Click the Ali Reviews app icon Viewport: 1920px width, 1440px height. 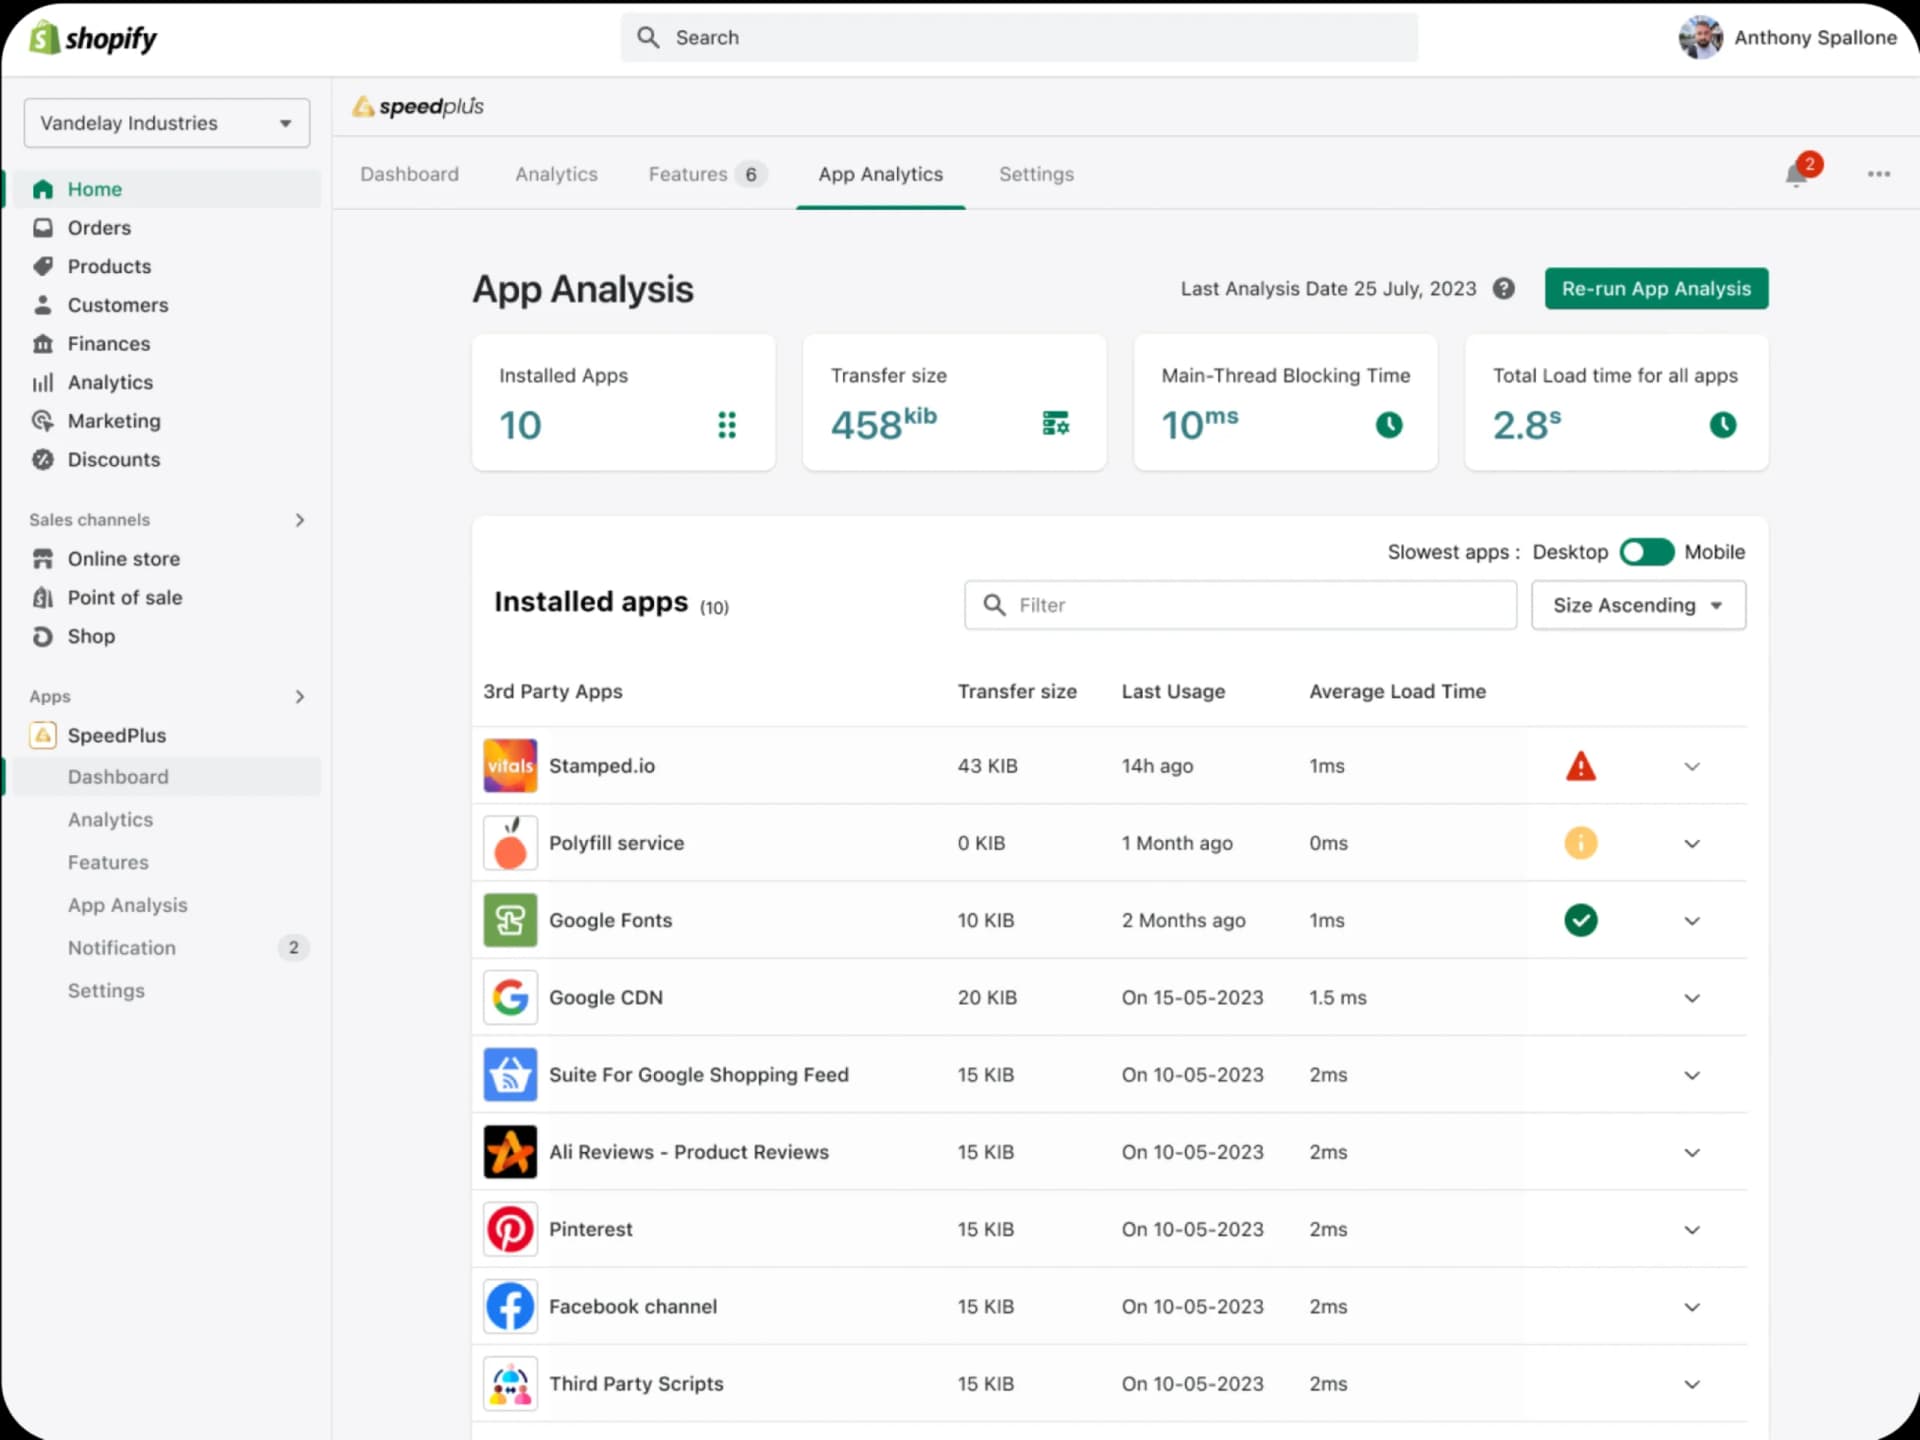click(x=510, y=1152)
